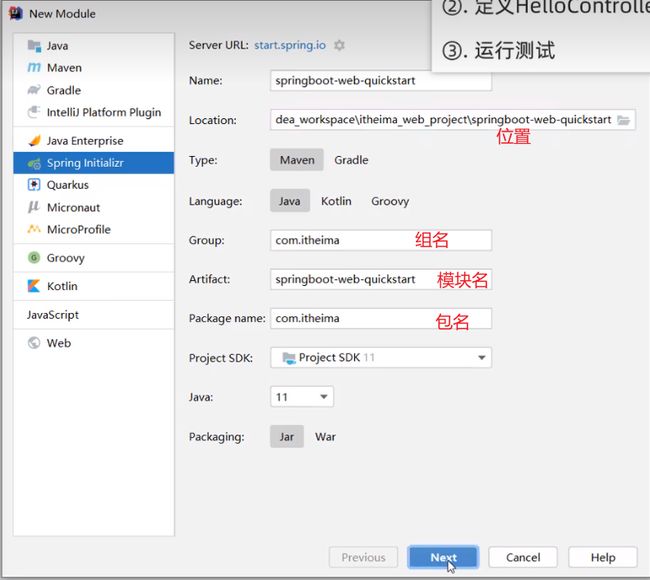Click the Kotlin K icon
Viewport: 650px width, 580px height.
34,286
